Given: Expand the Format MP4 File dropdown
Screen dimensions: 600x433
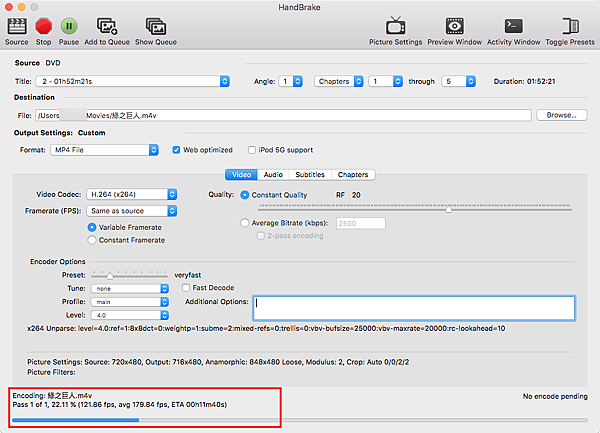Looking at the screenshot, I should point(104,150).
